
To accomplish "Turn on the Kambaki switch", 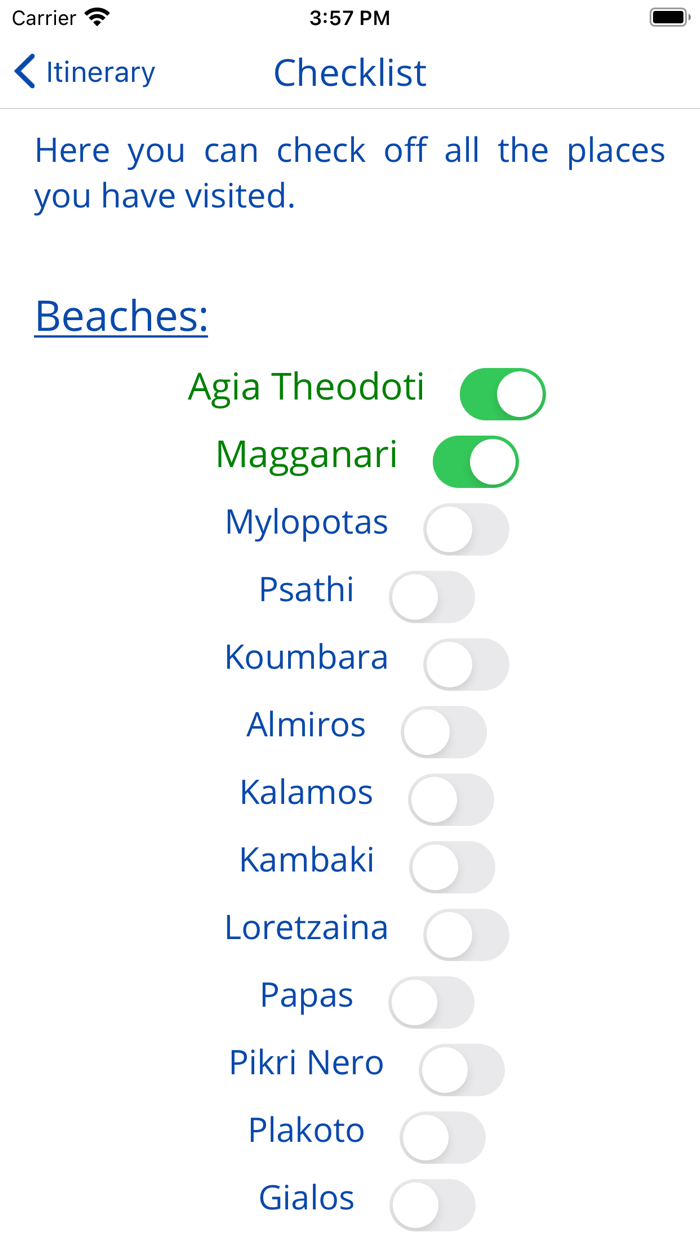I will pyautogui.click(x=452, y=867).
